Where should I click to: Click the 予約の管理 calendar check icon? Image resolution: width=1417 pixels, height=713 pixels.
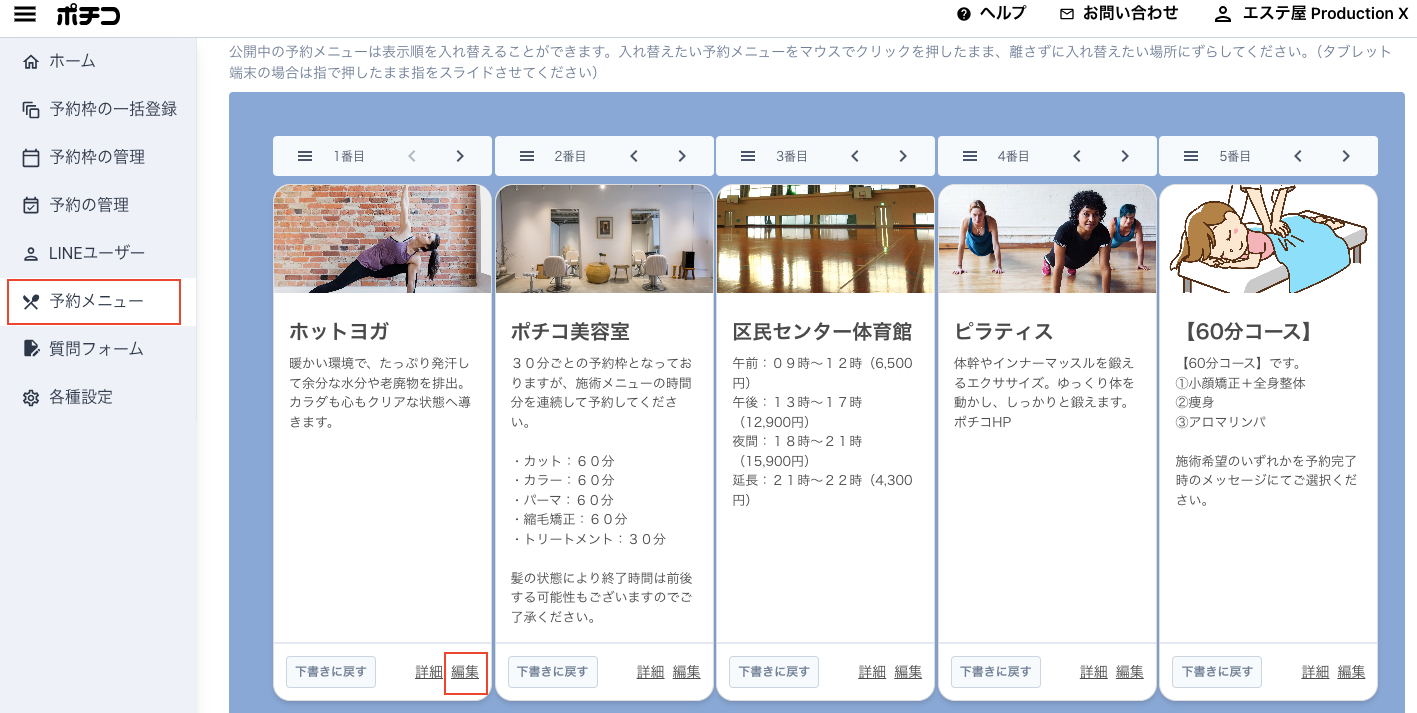(31, 205)
